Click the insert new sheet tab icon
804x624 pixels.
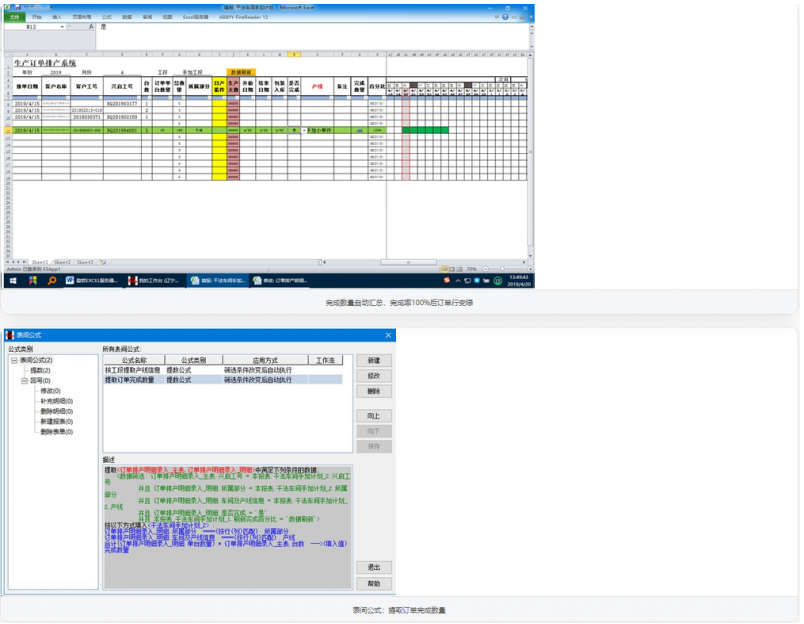(103, 262)
